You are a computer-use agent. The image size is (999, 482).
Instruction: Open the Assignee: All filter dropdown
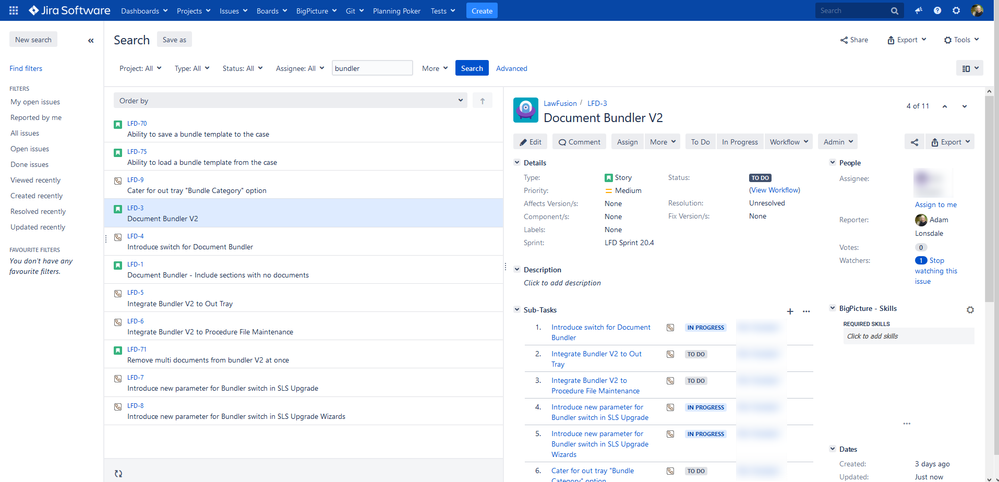tap(300, 68)
